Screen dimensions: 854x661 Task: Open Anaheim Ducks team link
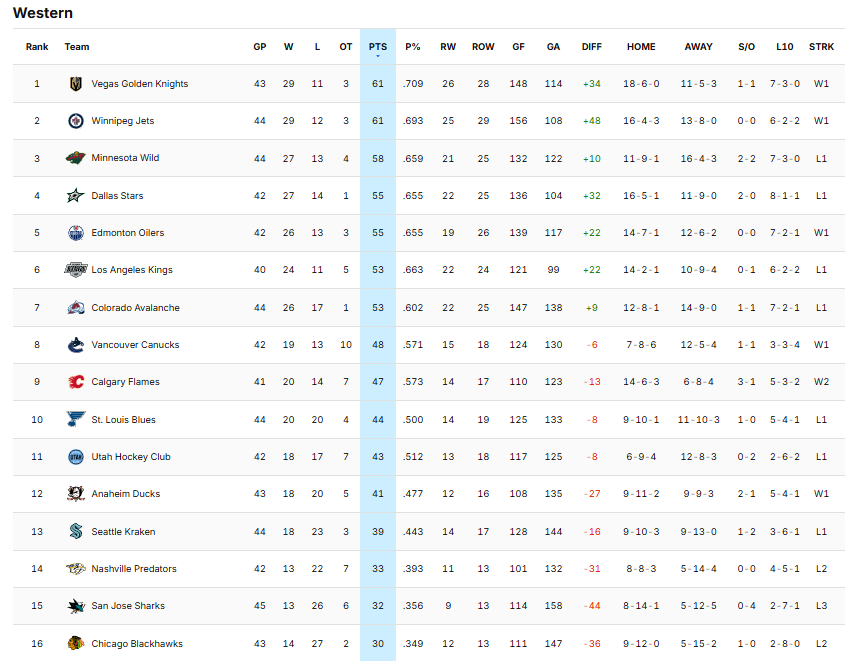click(x=126, y=494)
